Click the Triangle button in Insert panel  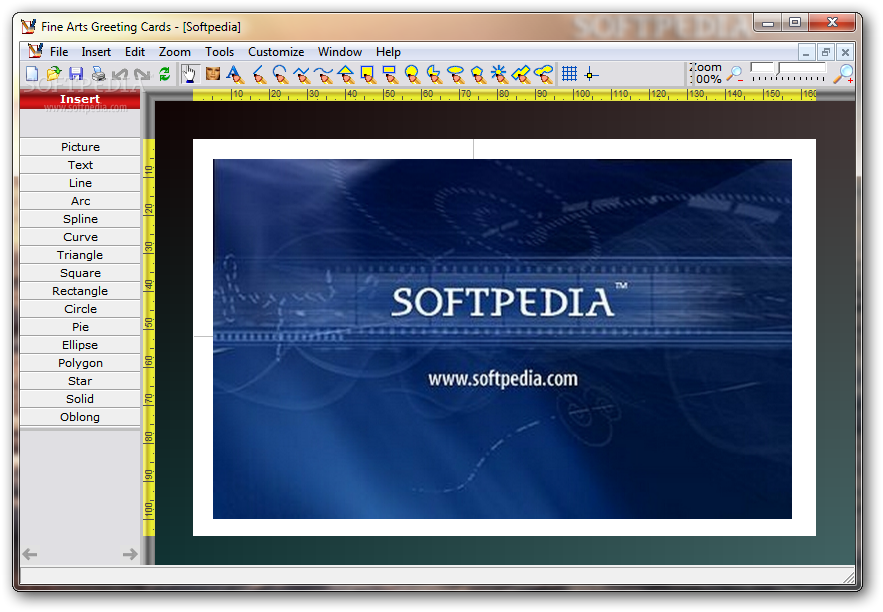tap(80, 255)
